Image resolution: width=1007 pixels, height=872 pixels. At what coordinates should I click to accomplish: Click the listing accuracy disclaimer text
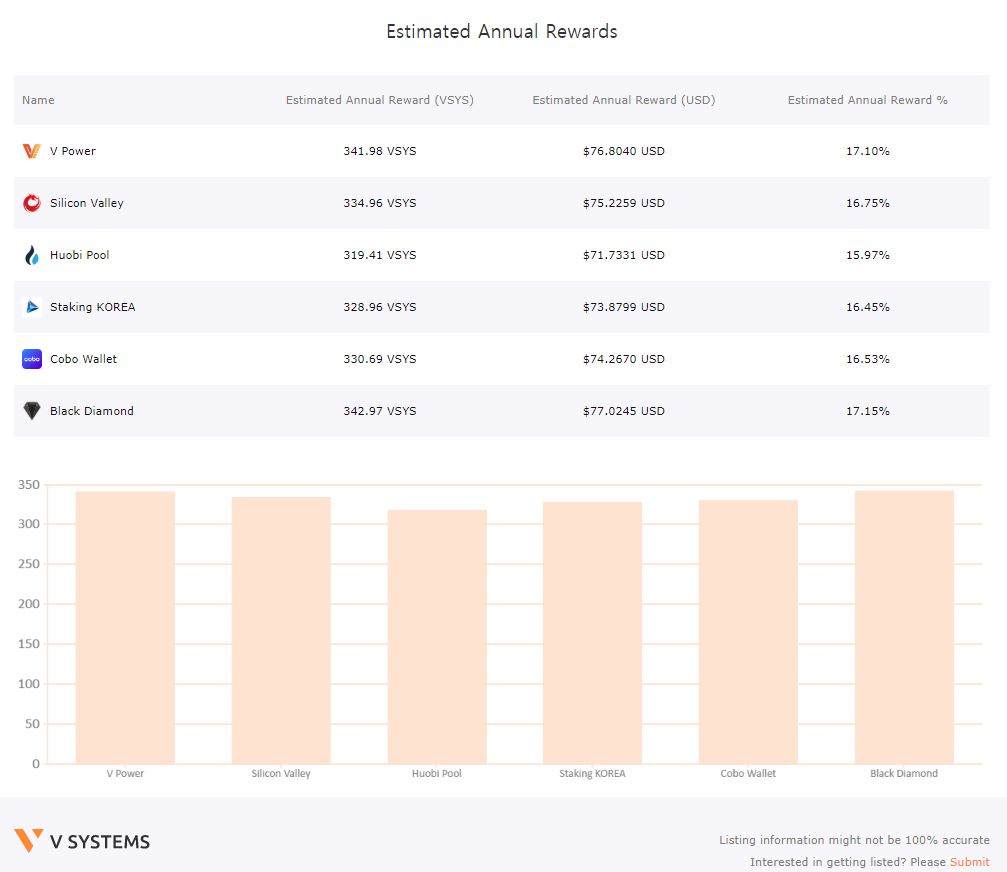point(854,840)
